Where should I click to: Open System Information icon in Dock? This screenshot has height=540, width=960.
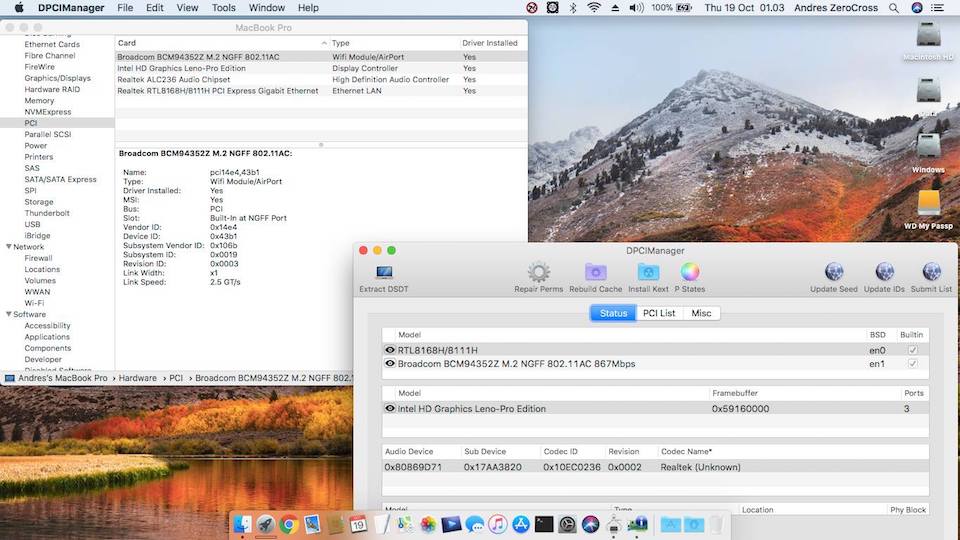click(x=637, y=524)
